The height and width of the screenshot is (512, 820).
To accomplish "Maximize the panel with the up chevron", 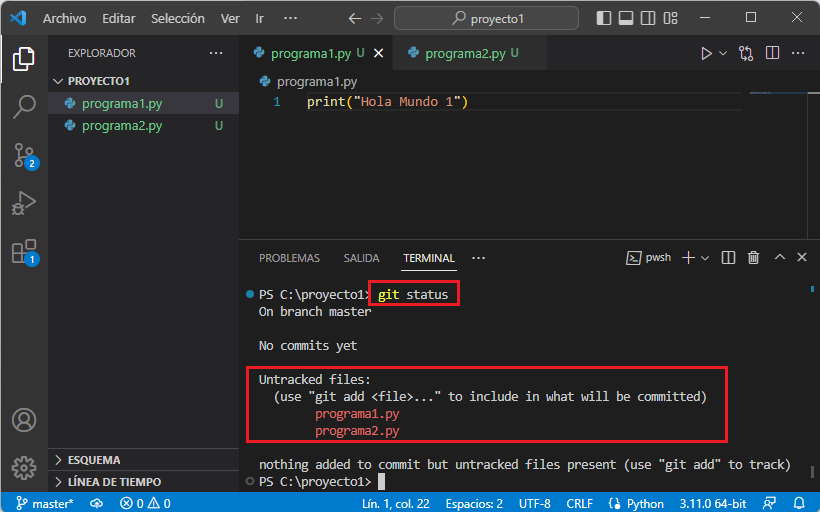I will pyautogui.click(x=780, y=257).
